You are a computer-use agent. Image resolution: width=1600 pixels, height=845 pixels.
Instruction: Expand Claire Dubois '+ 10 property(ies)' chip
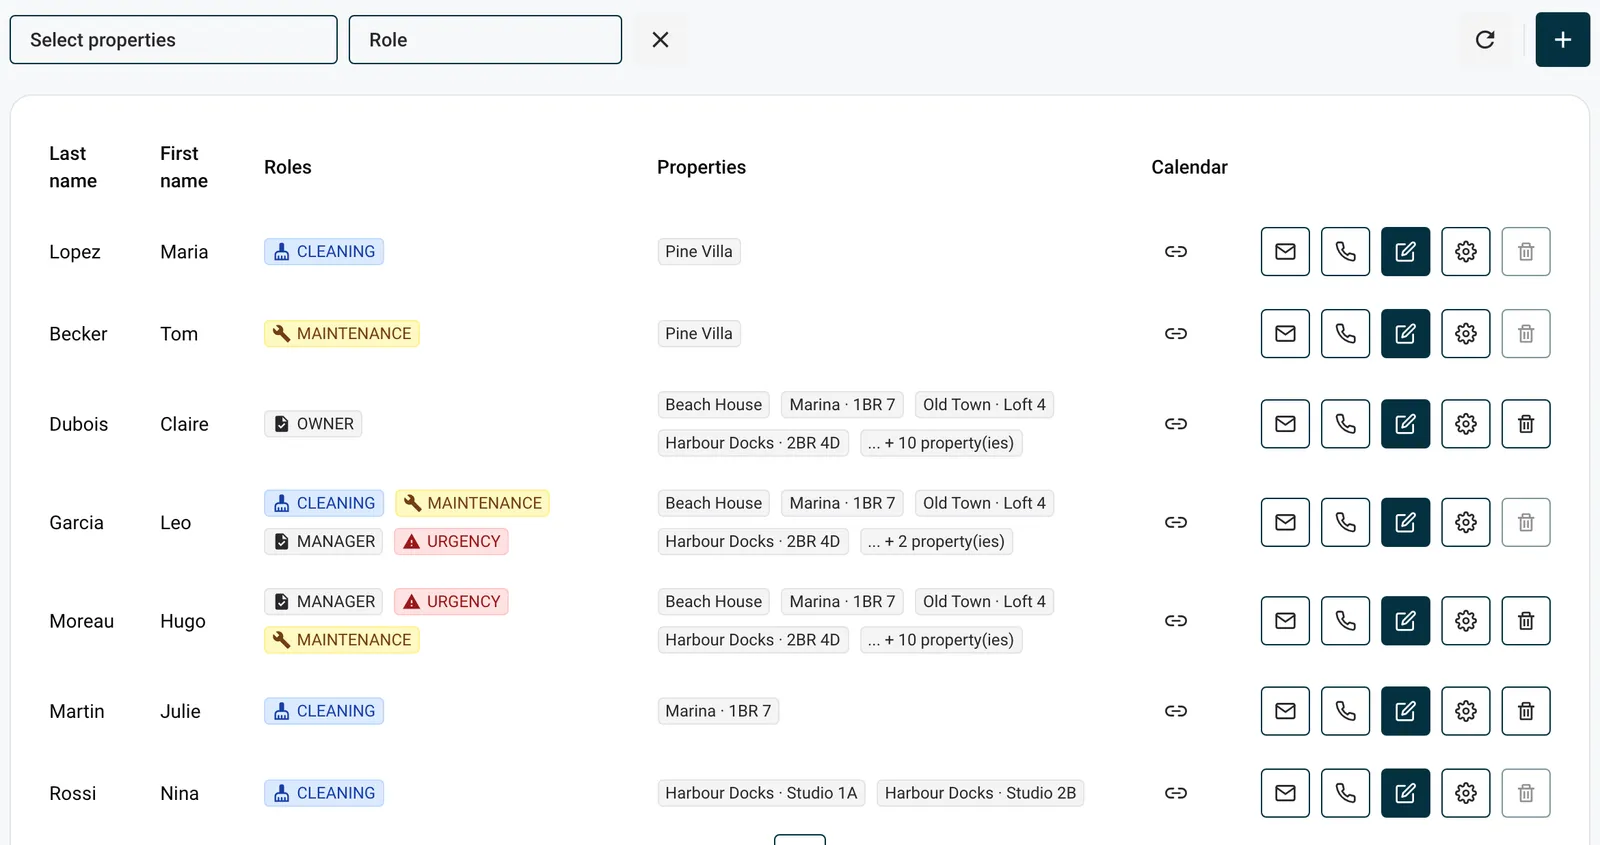pyautogui.click(x=941, y=443)
